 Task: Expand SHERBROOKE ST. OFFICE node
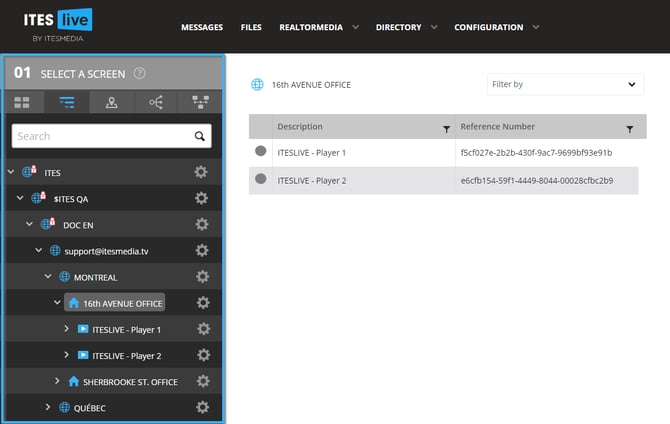[x=57, y=381]
